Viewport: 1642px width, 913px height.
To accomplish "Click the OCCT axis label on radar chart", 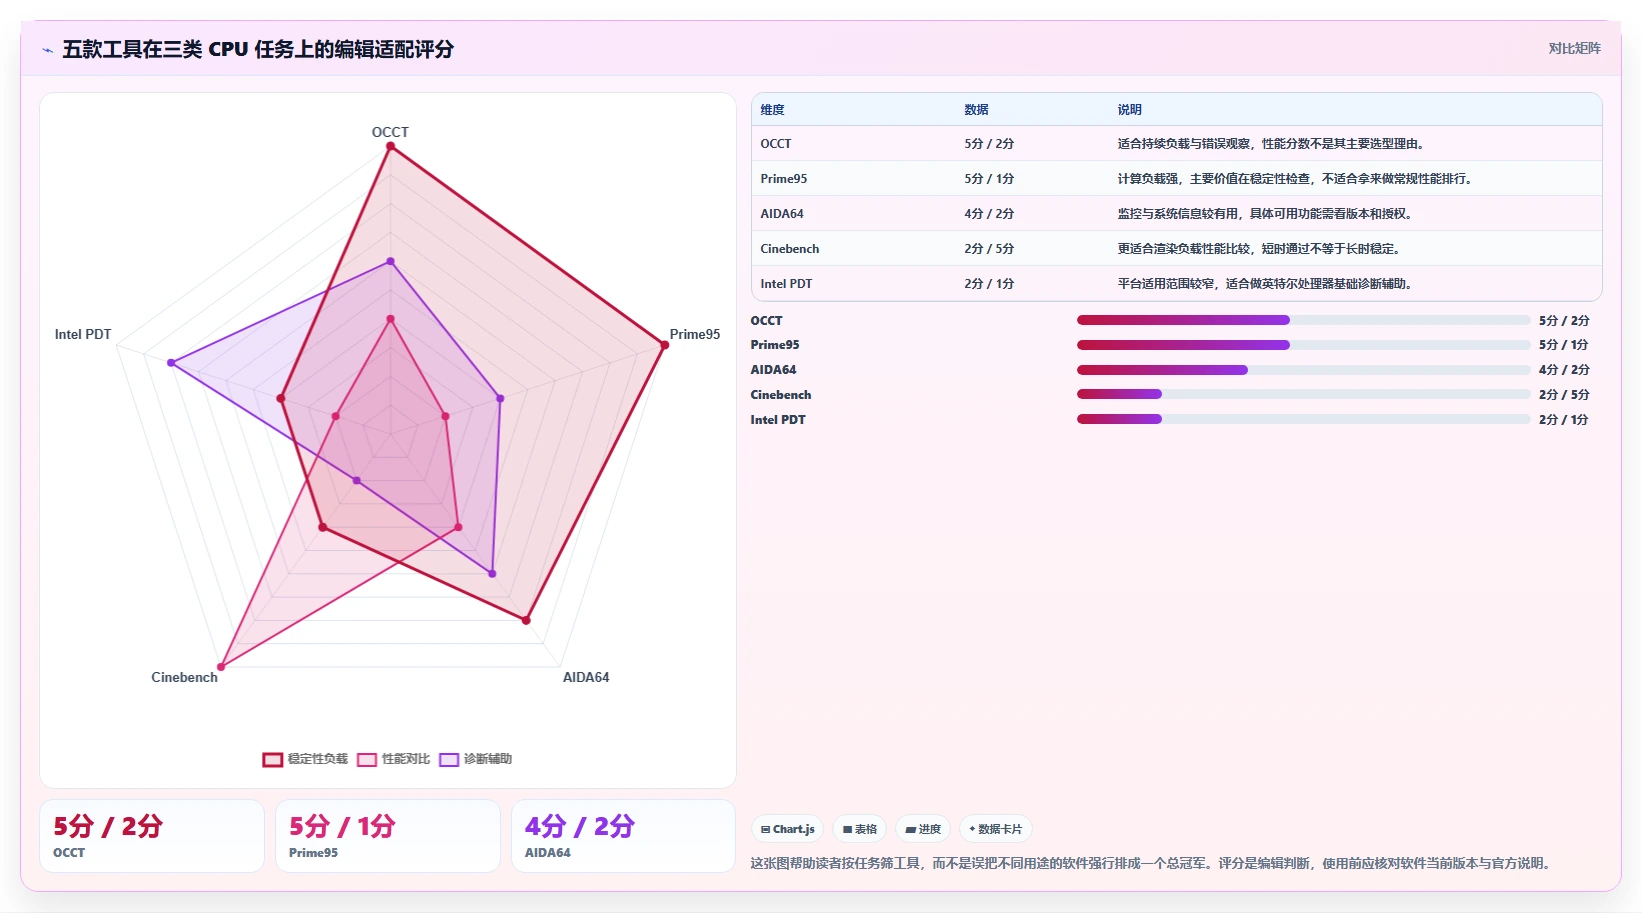I will point(390,132).
